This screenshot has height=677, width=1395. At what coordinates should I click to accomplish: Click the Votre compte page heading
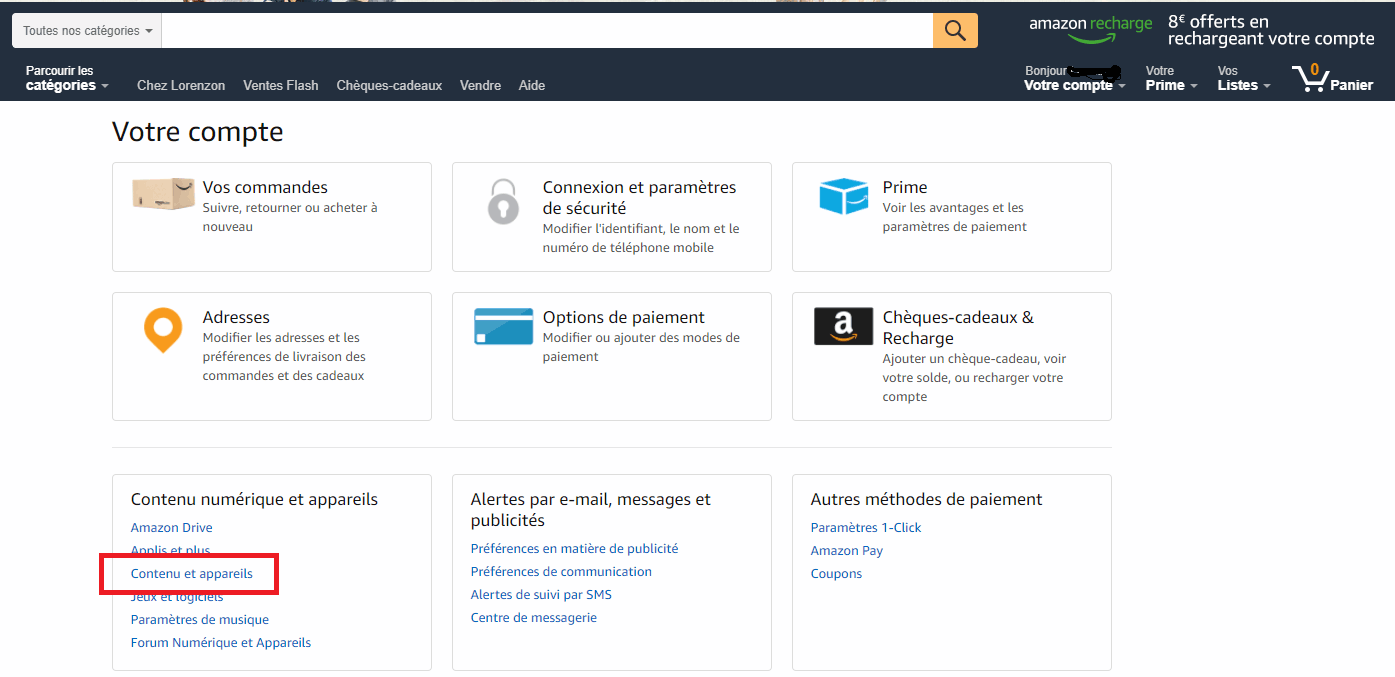point(198,132)
